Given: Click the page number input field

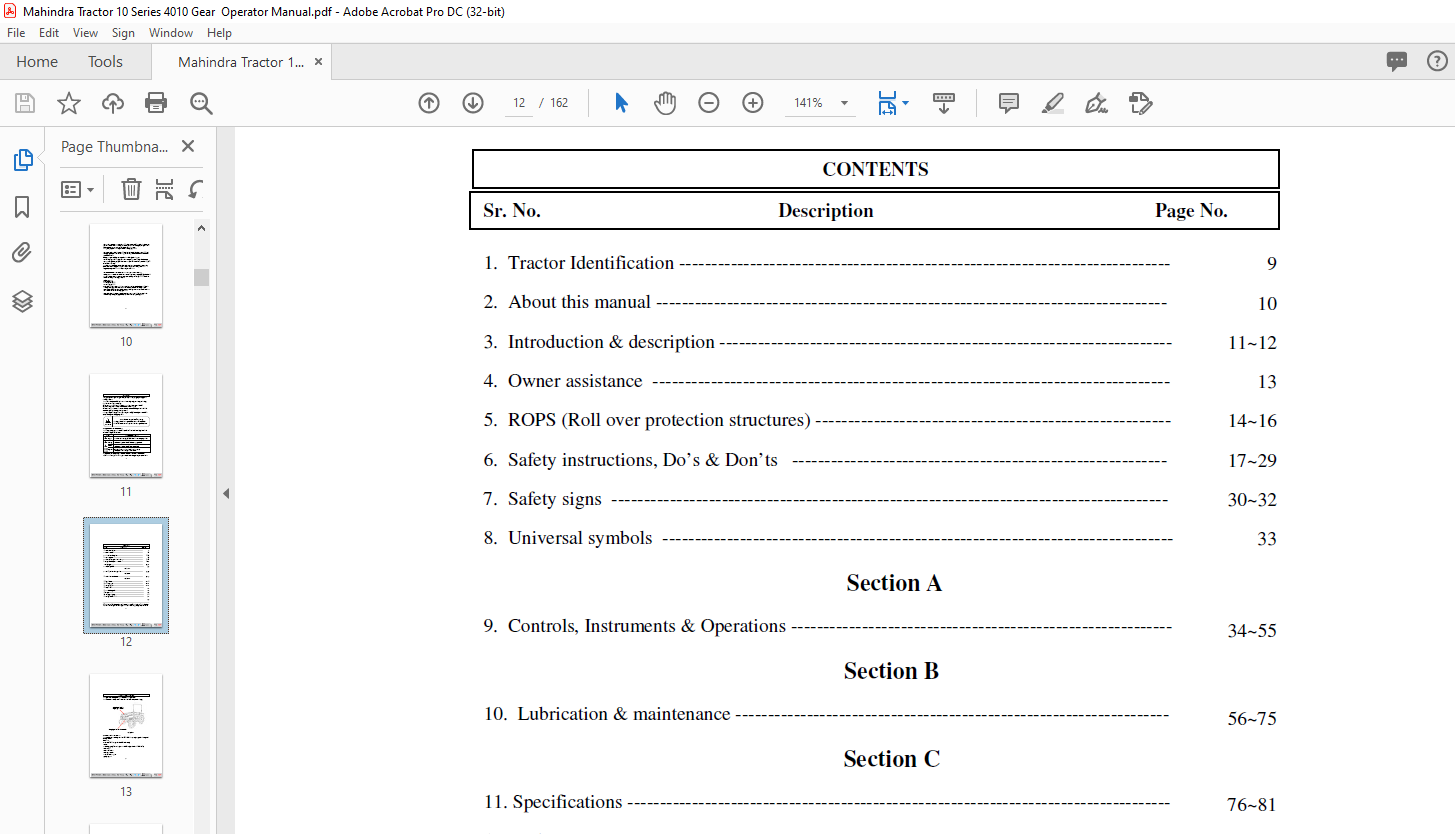Looking at the screenshot, I should (518, 103).
